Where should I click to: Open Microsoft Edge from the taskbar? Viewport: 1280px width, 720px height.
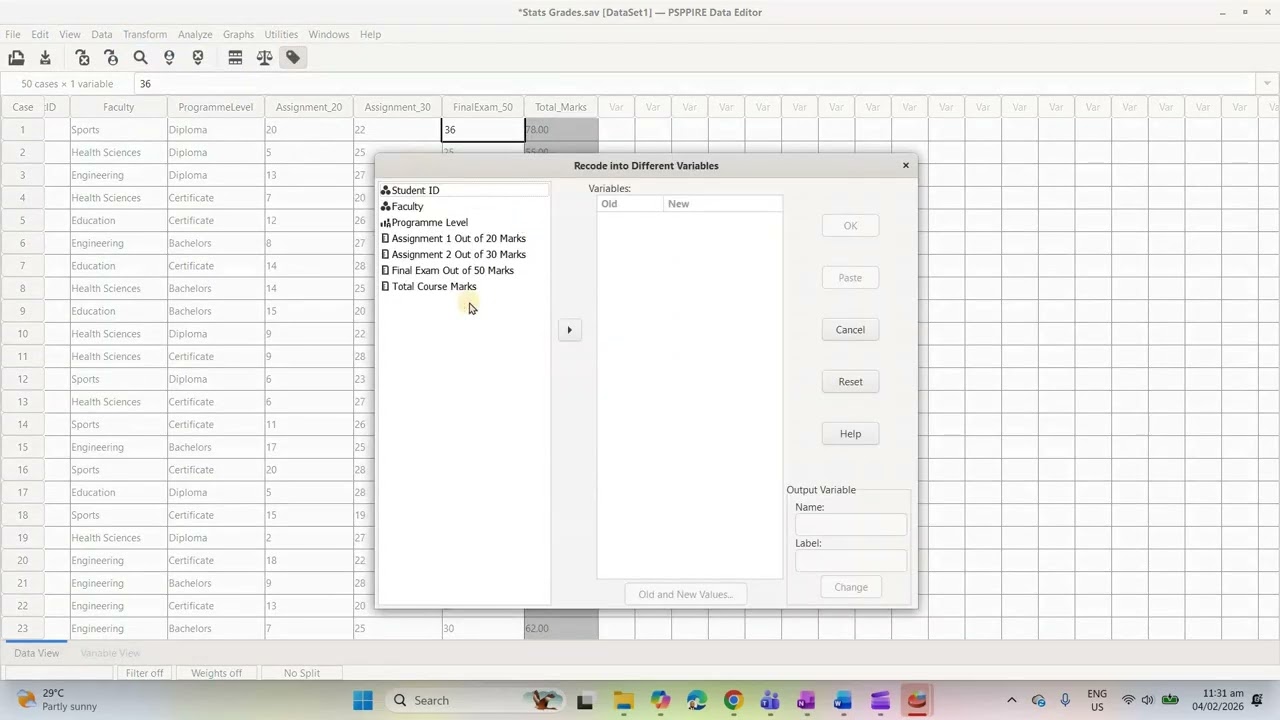(696, 700)
